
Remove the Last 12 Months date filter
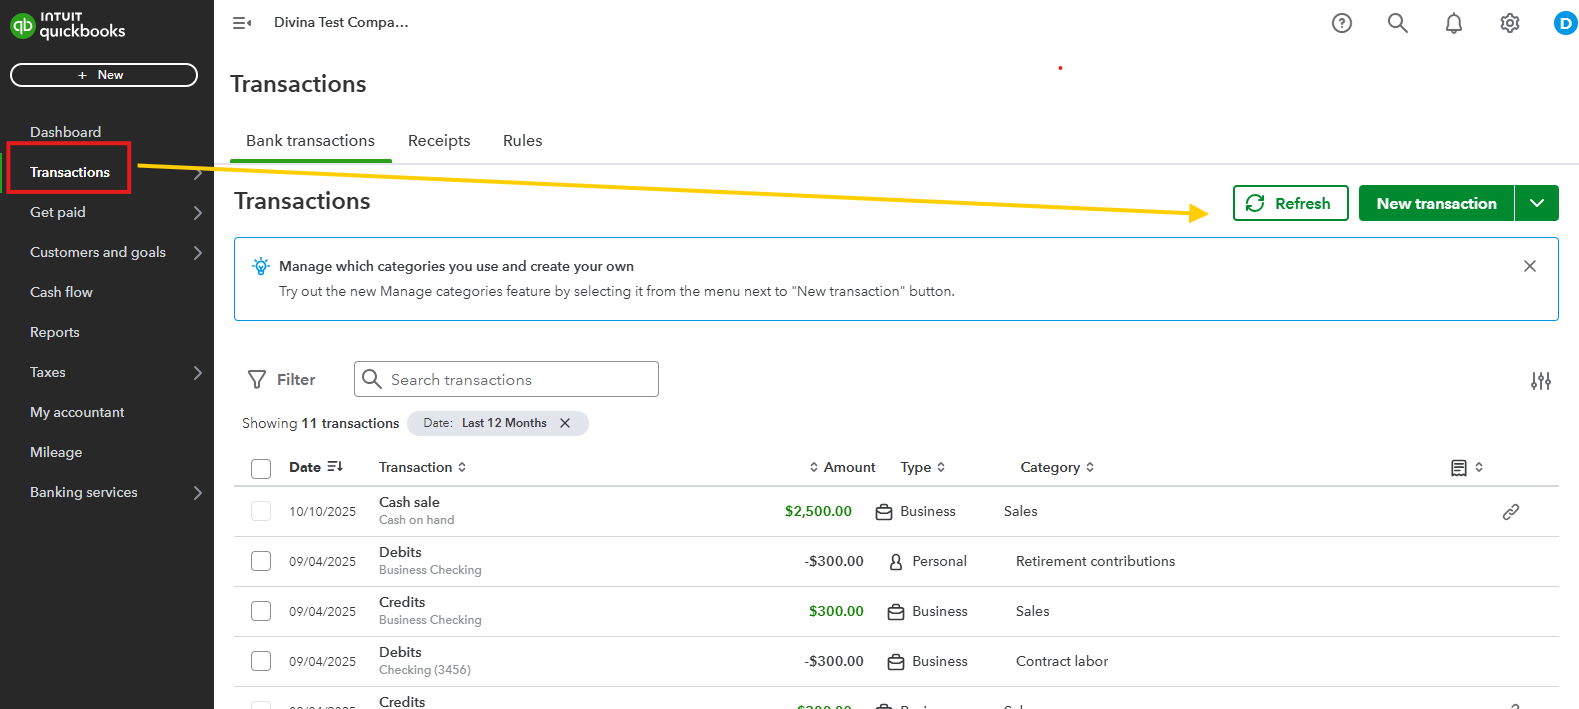[x=565, y=423]
